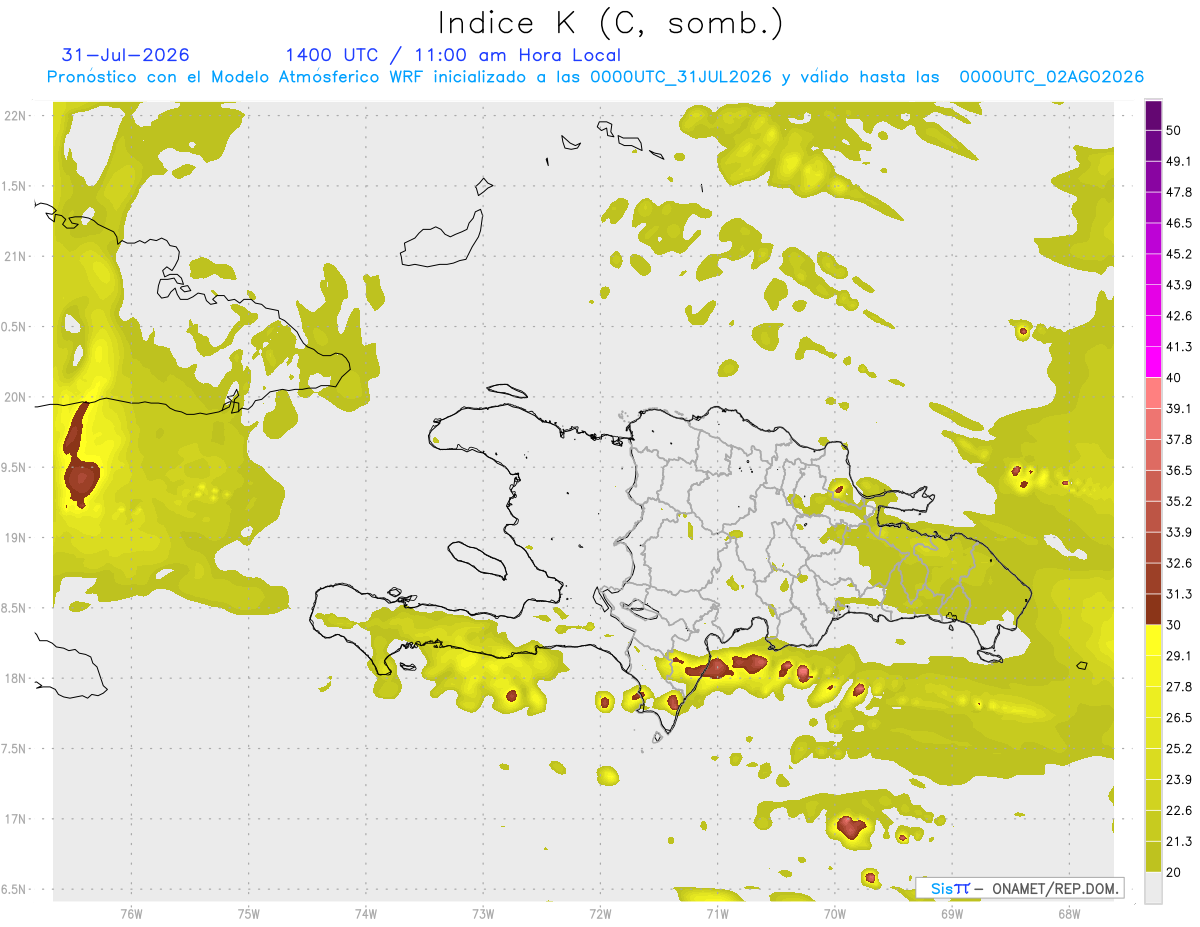
Task: Click the '69W' longitude label
Action: [x=952, y=914]
